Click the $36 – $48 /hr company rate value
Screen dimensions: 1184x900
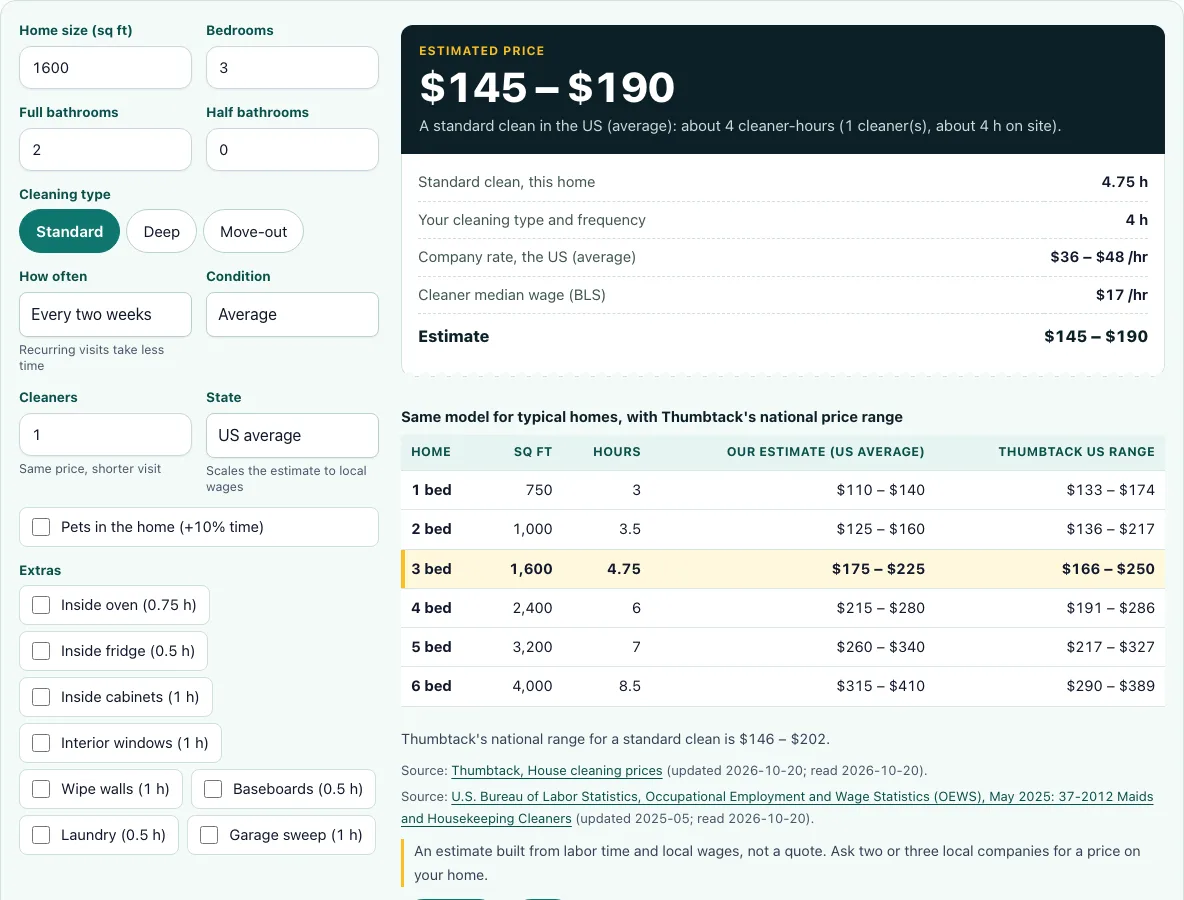pyautogui.click(x=1099, y=257)
